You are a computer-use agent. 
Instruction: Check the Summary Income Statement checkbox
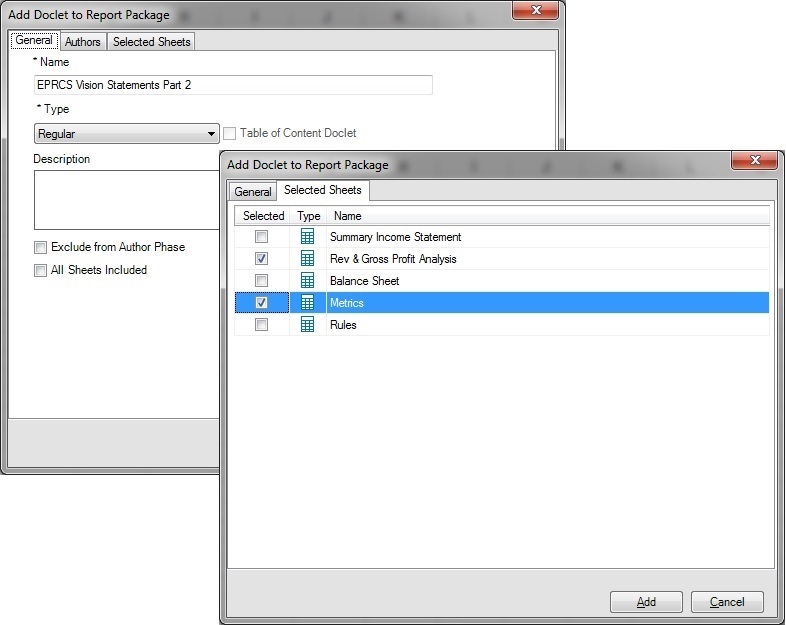(x=261, y=237)
